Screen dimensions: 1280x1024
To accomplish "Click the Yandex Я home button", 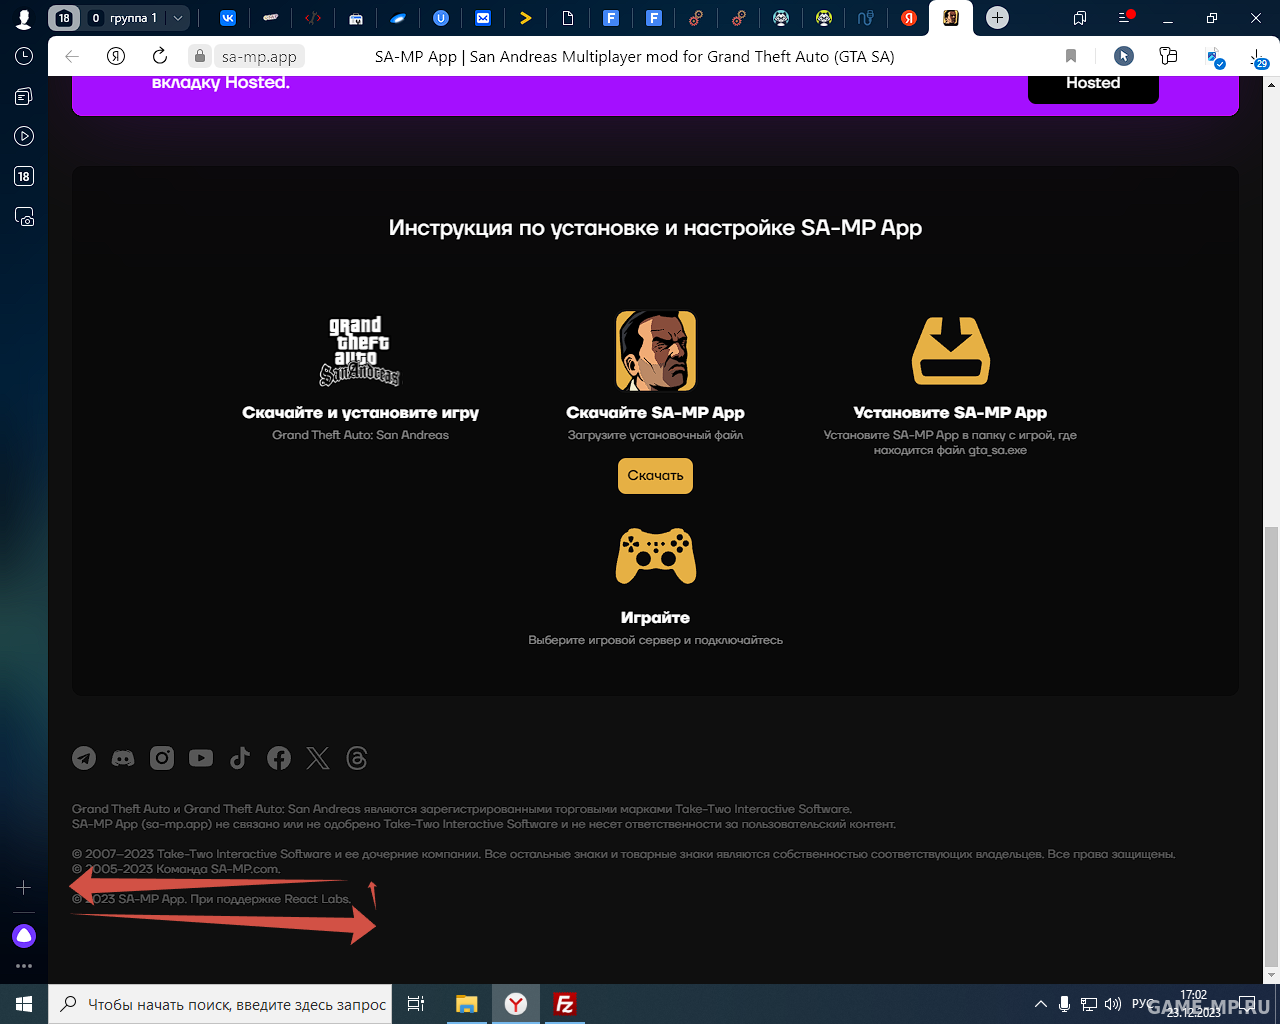I will click(x=116, y=57).
